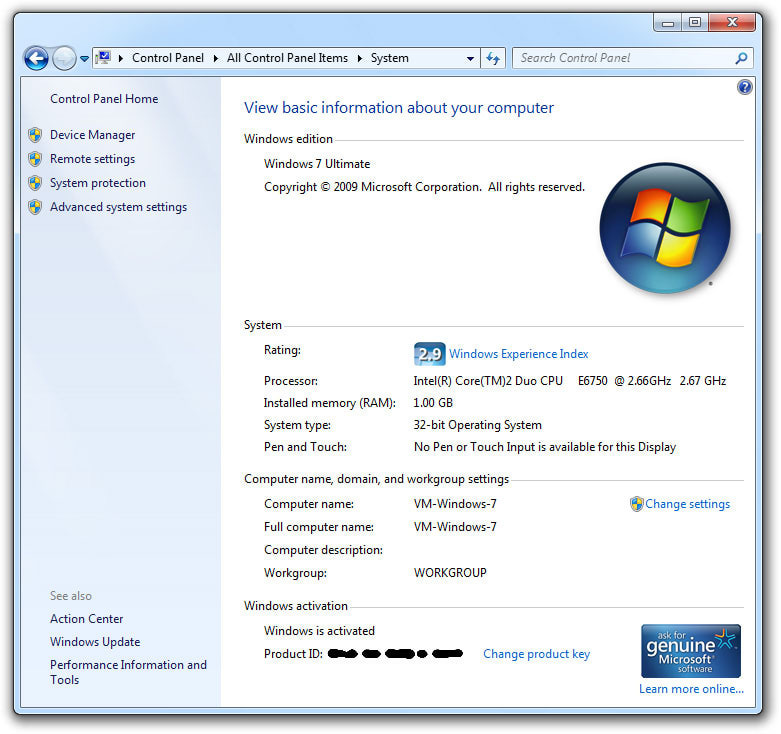
Task: Select All Control Panel Items breadcrumb
Action: click(287, 58)
